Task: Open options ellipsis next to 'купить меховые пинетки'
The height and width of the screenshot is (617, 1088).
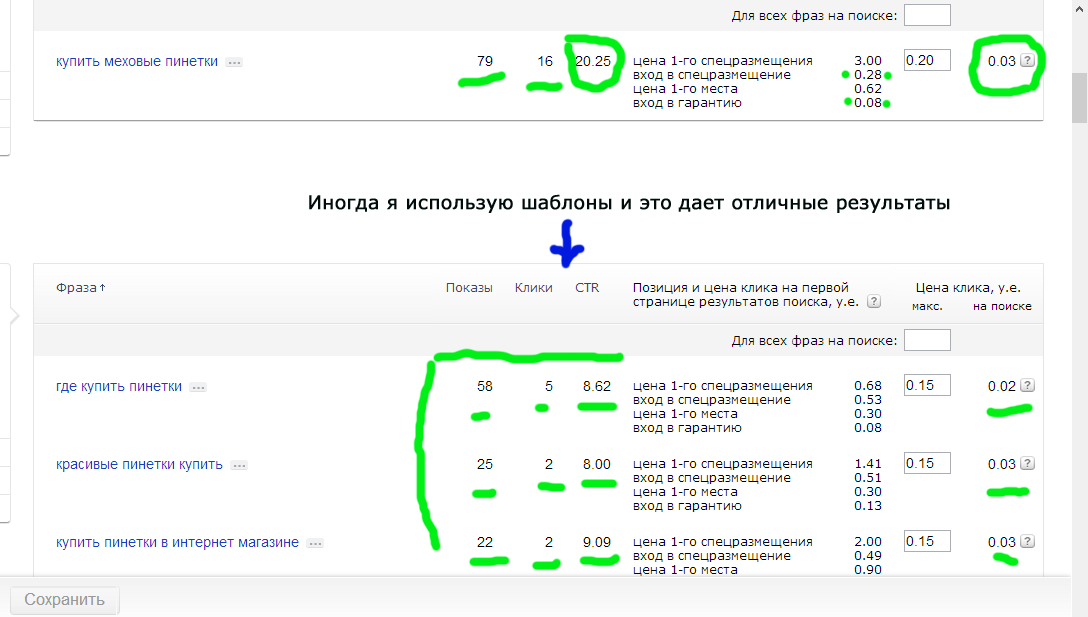Action: click(x=235, y=62)
